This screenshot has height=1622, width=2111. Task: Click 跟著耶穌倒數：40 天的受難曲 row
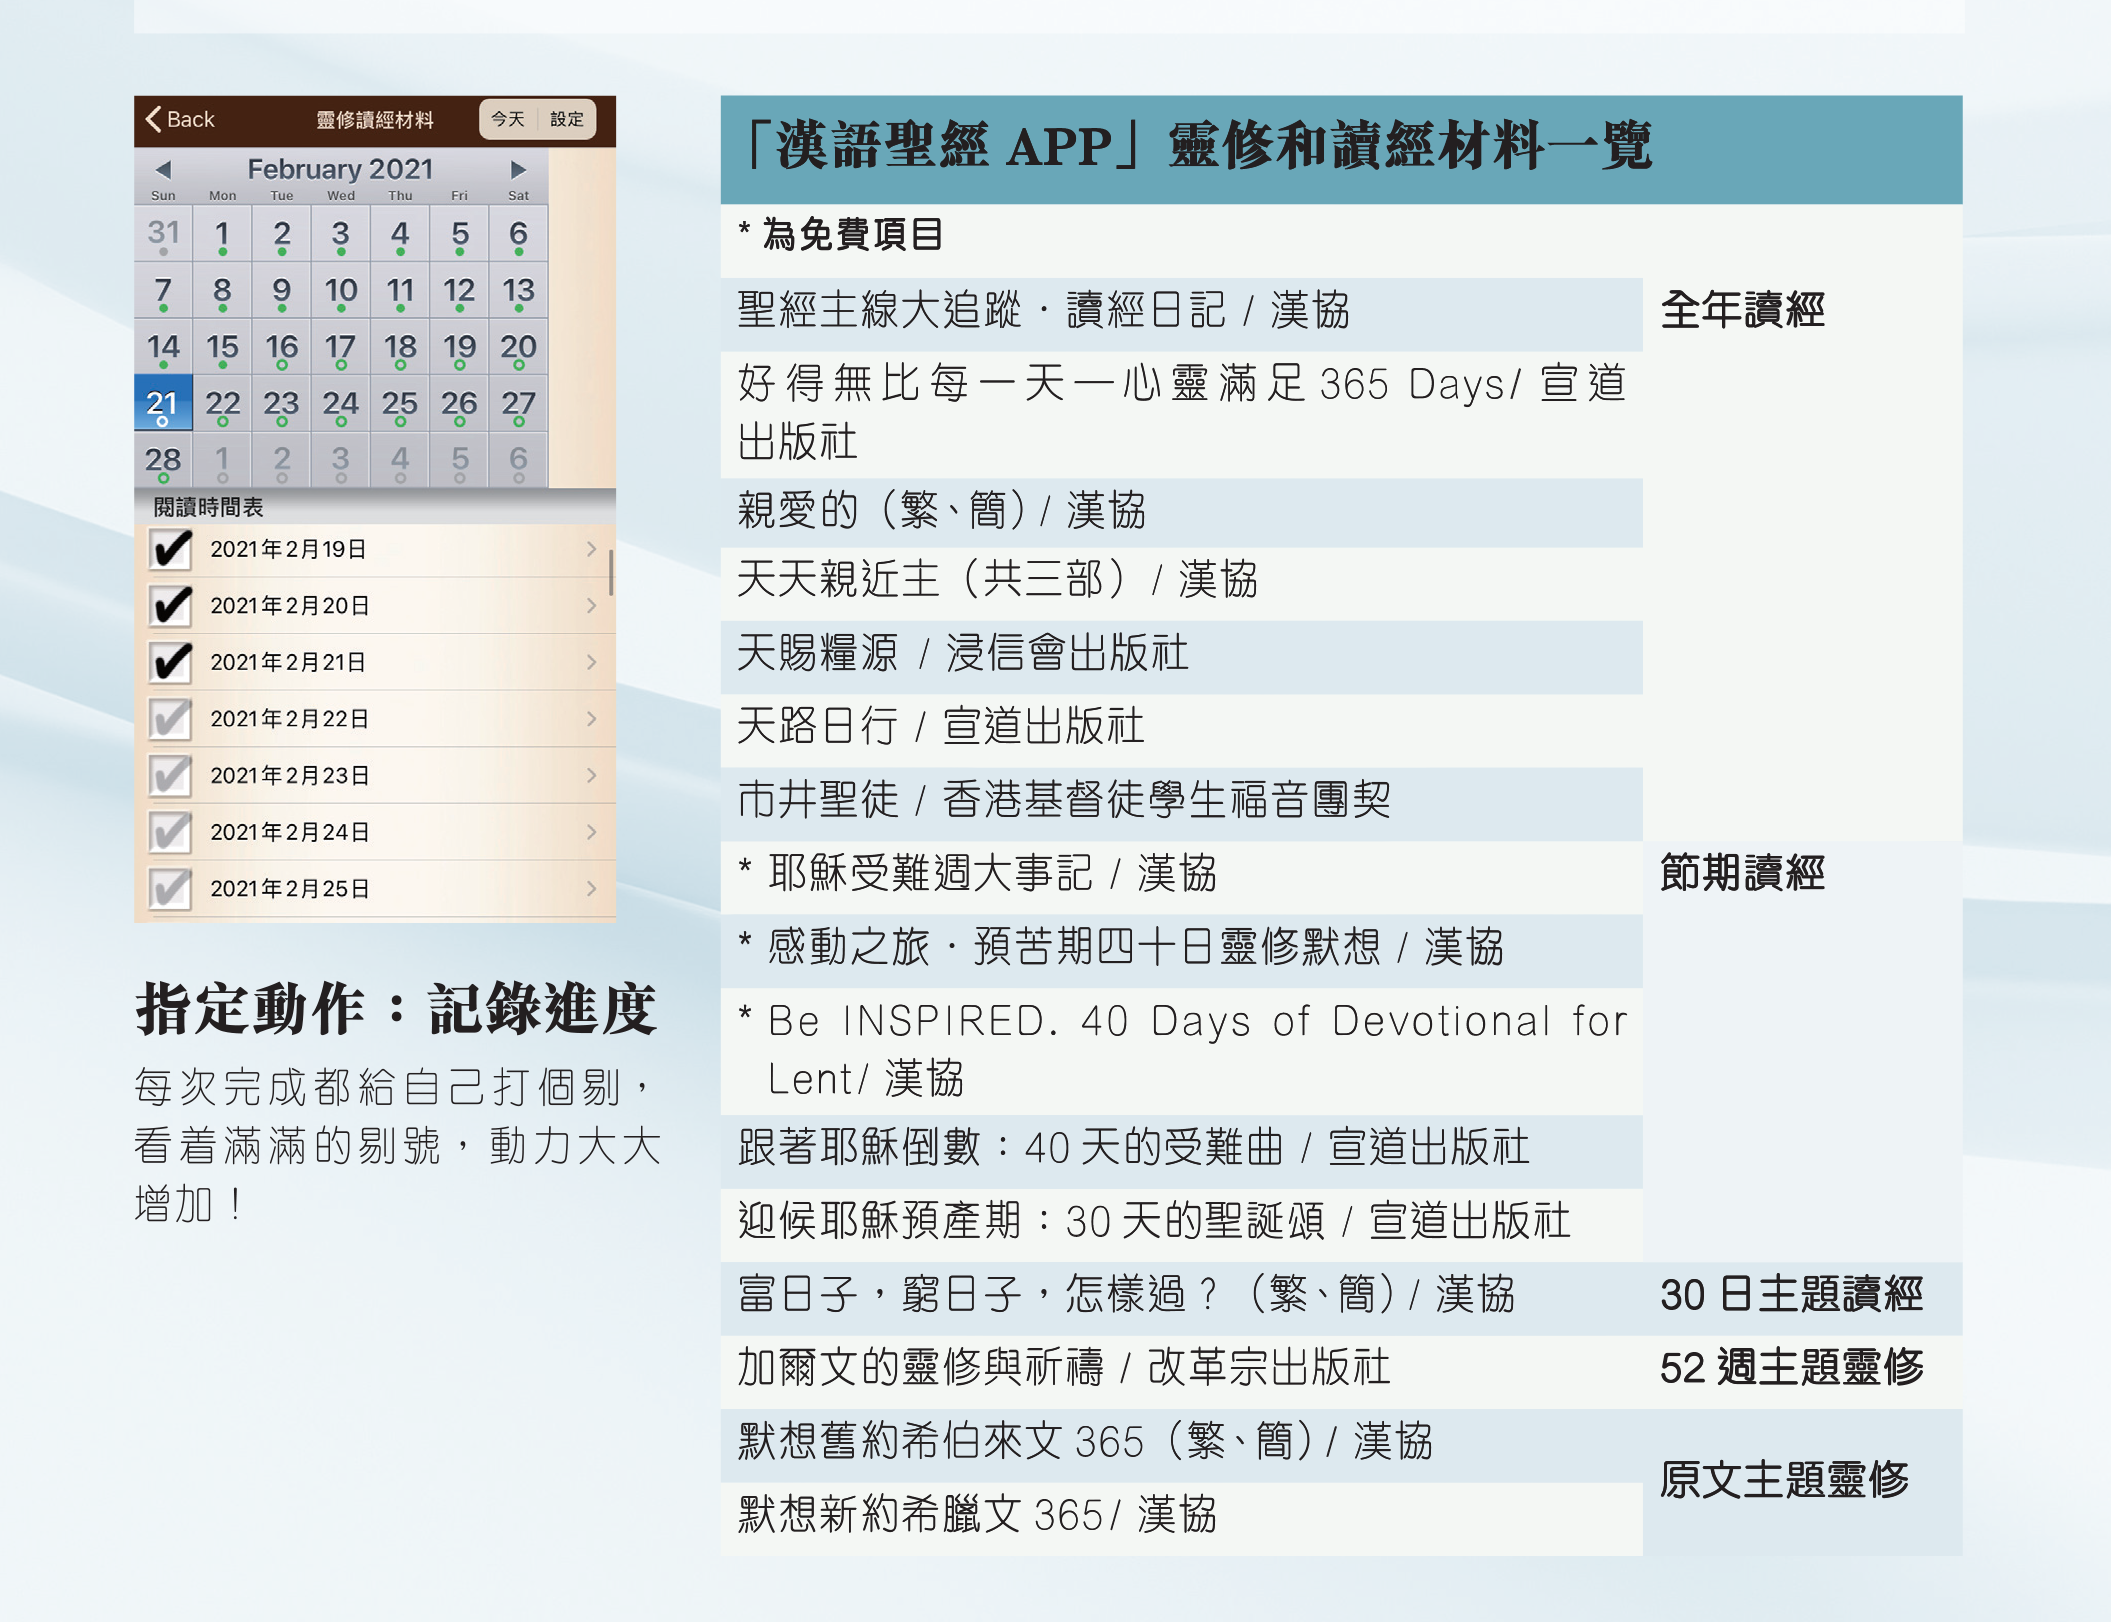1181,1151
